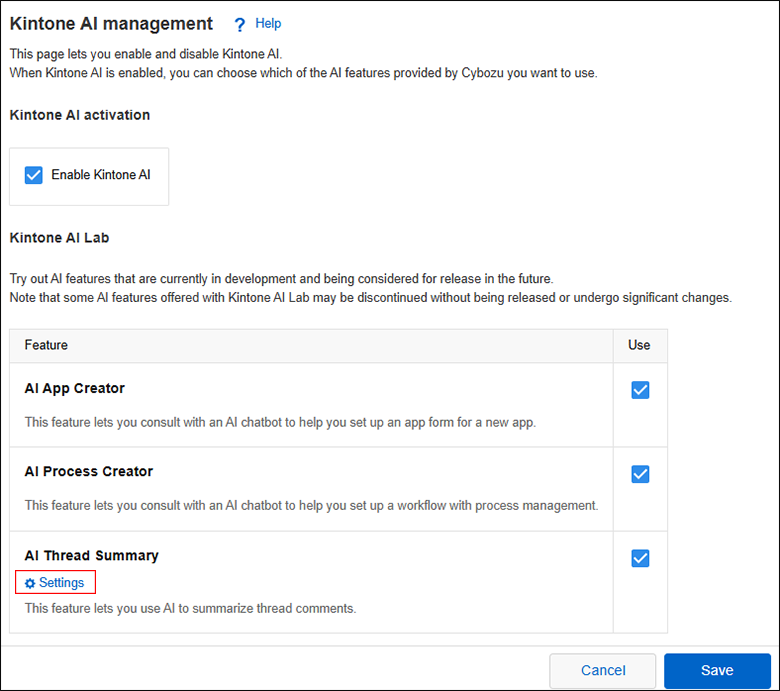The image size is (780, 691).
Task: Click the Feature column header
Action: (46, 345)
